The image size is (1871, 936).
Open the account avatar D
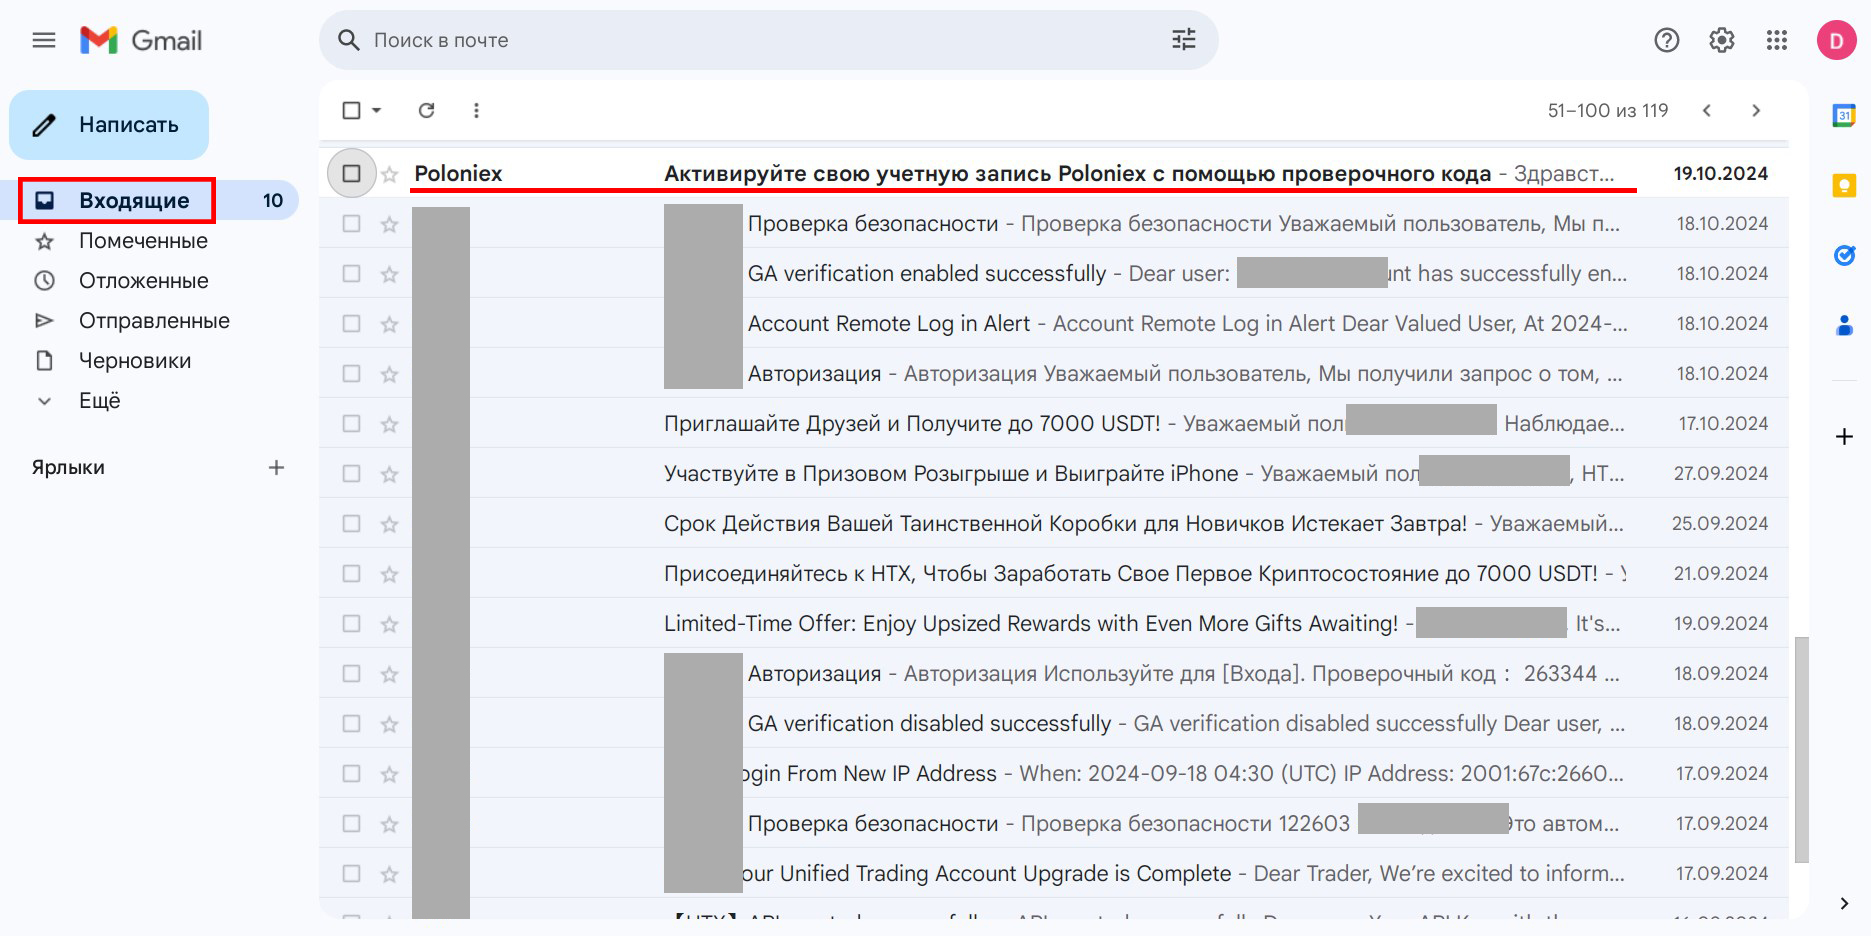(x=1837, y=40)
